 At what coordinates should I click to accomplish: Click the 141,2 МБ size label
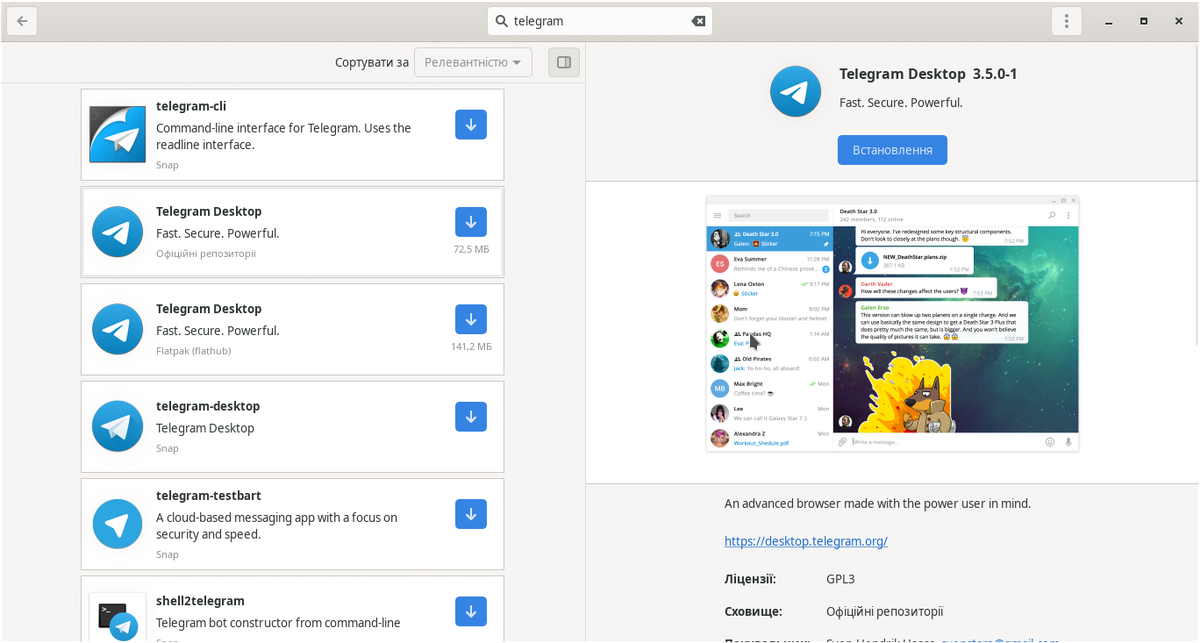point(471,346)
